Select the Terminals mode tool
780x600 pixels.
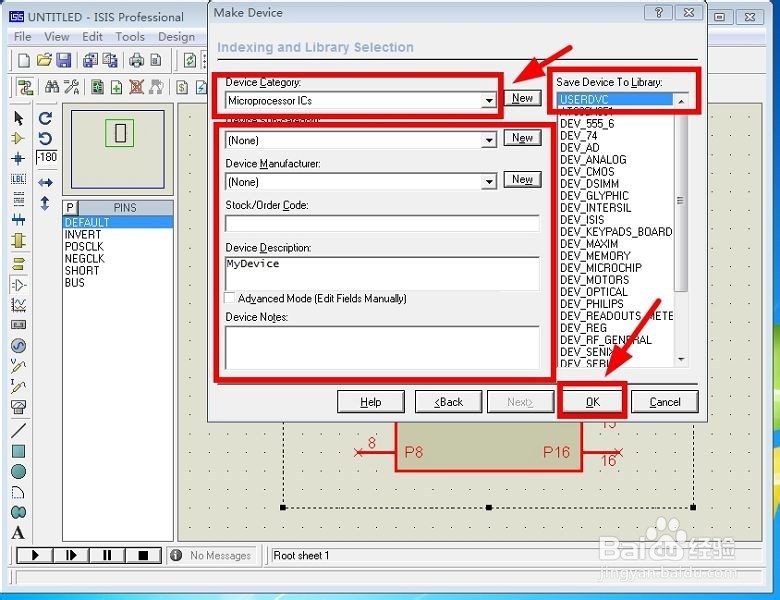click(18, 264)
